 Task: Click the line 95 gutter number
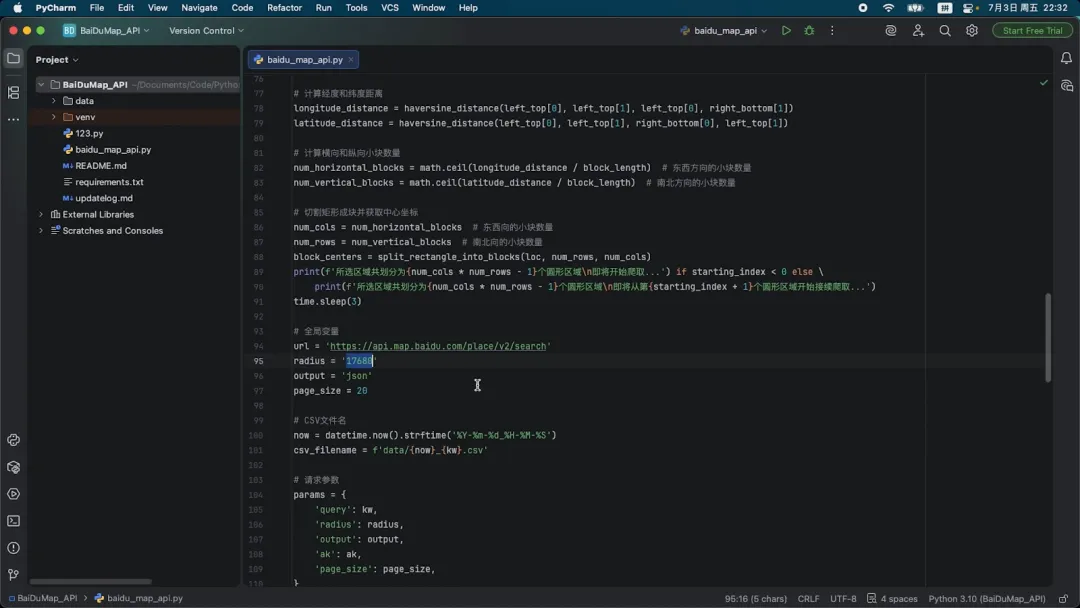coord(258,361)
